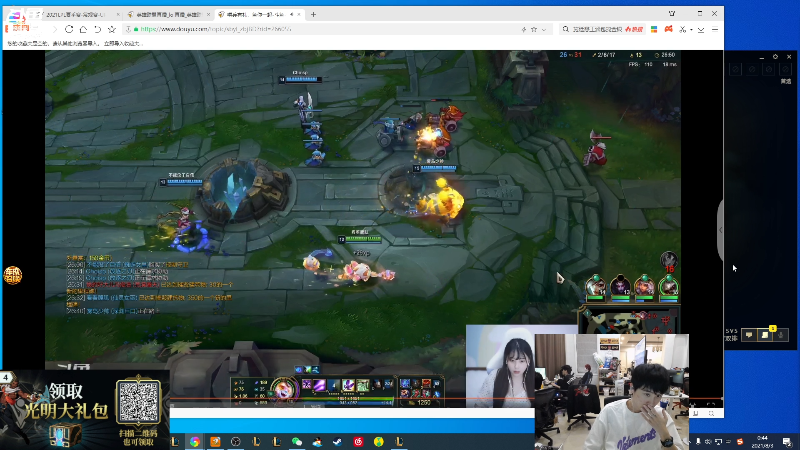
Task: Open the QQ penguin icon in taskbar
Action: pyautogui.click(x=317, y=441)
